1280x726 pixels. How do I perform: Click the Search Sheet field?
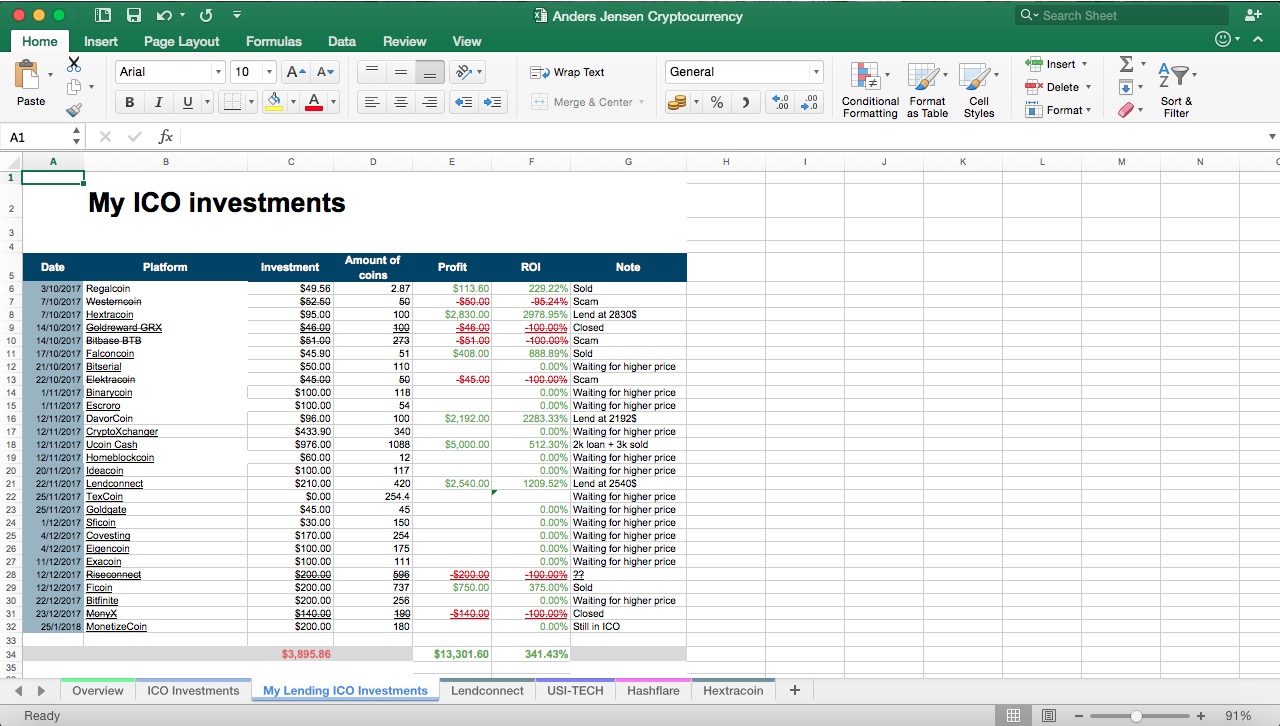(x=1121, y=15)
